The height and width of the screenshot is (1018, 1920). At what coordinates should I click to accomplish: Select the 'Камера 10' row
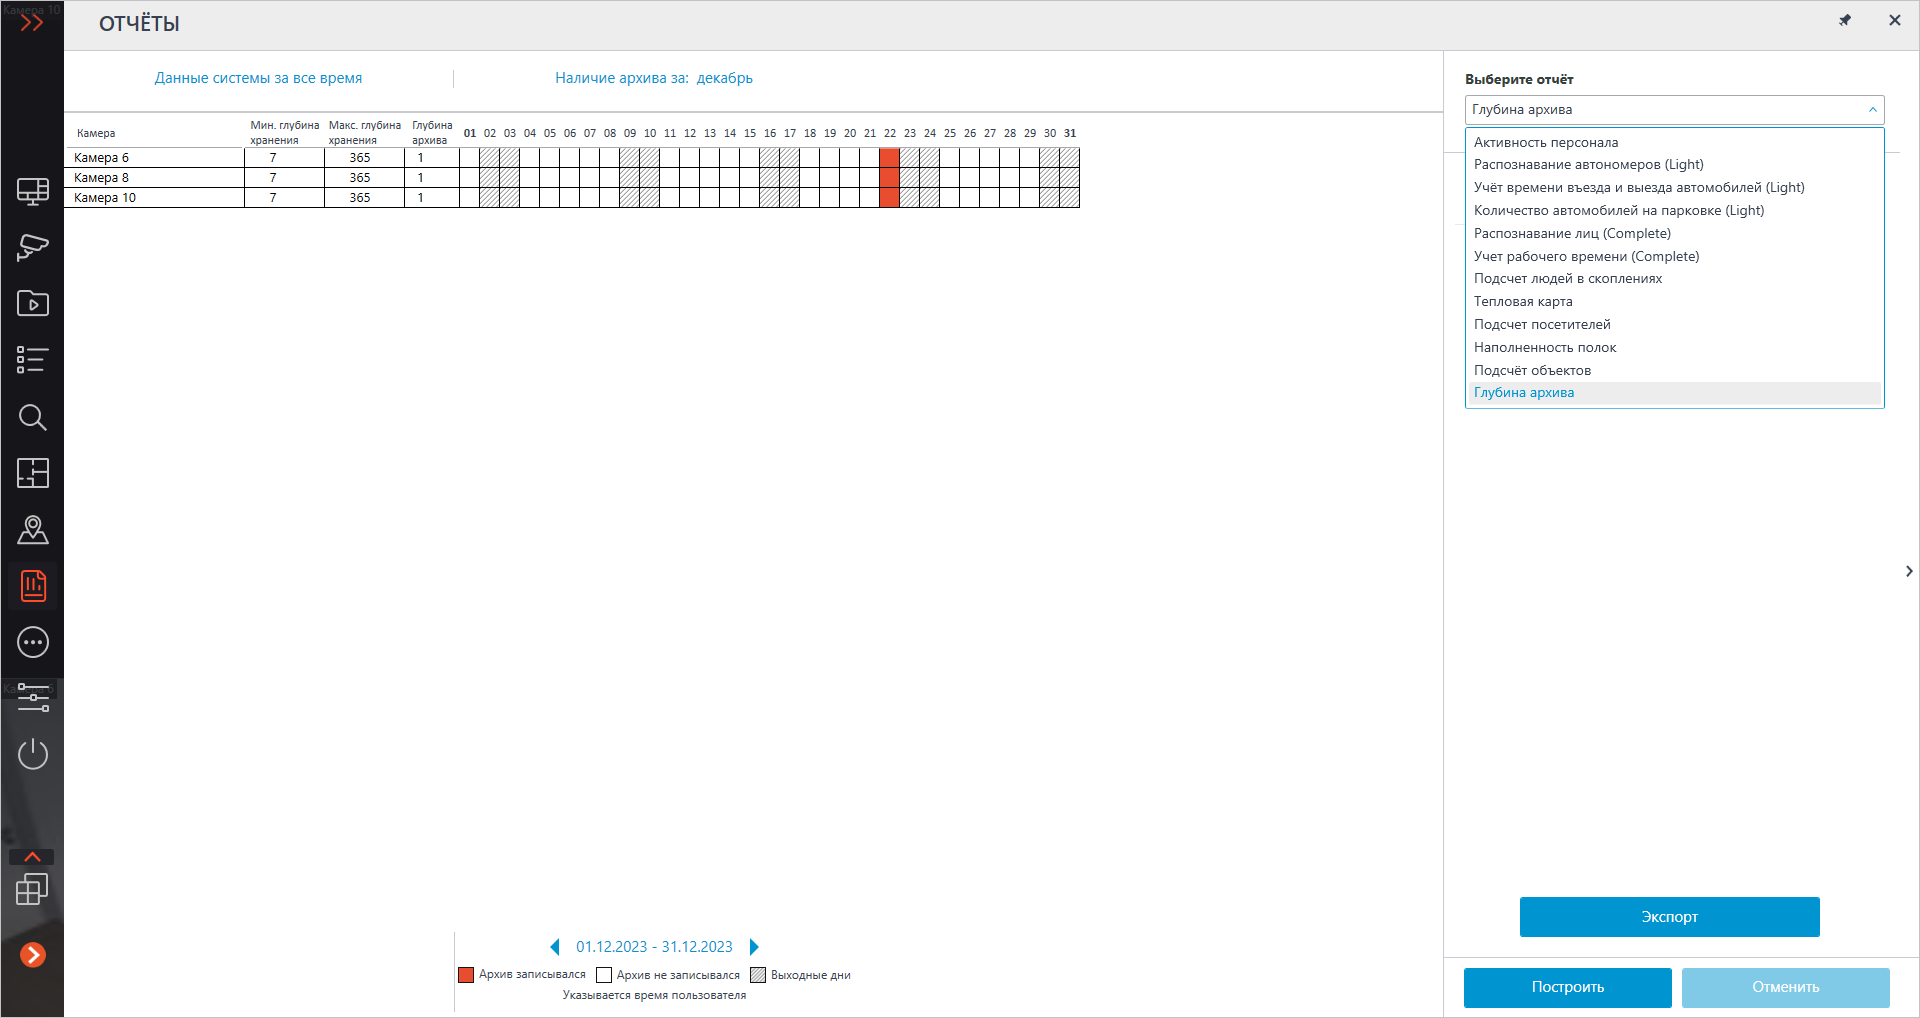[572, 198]
